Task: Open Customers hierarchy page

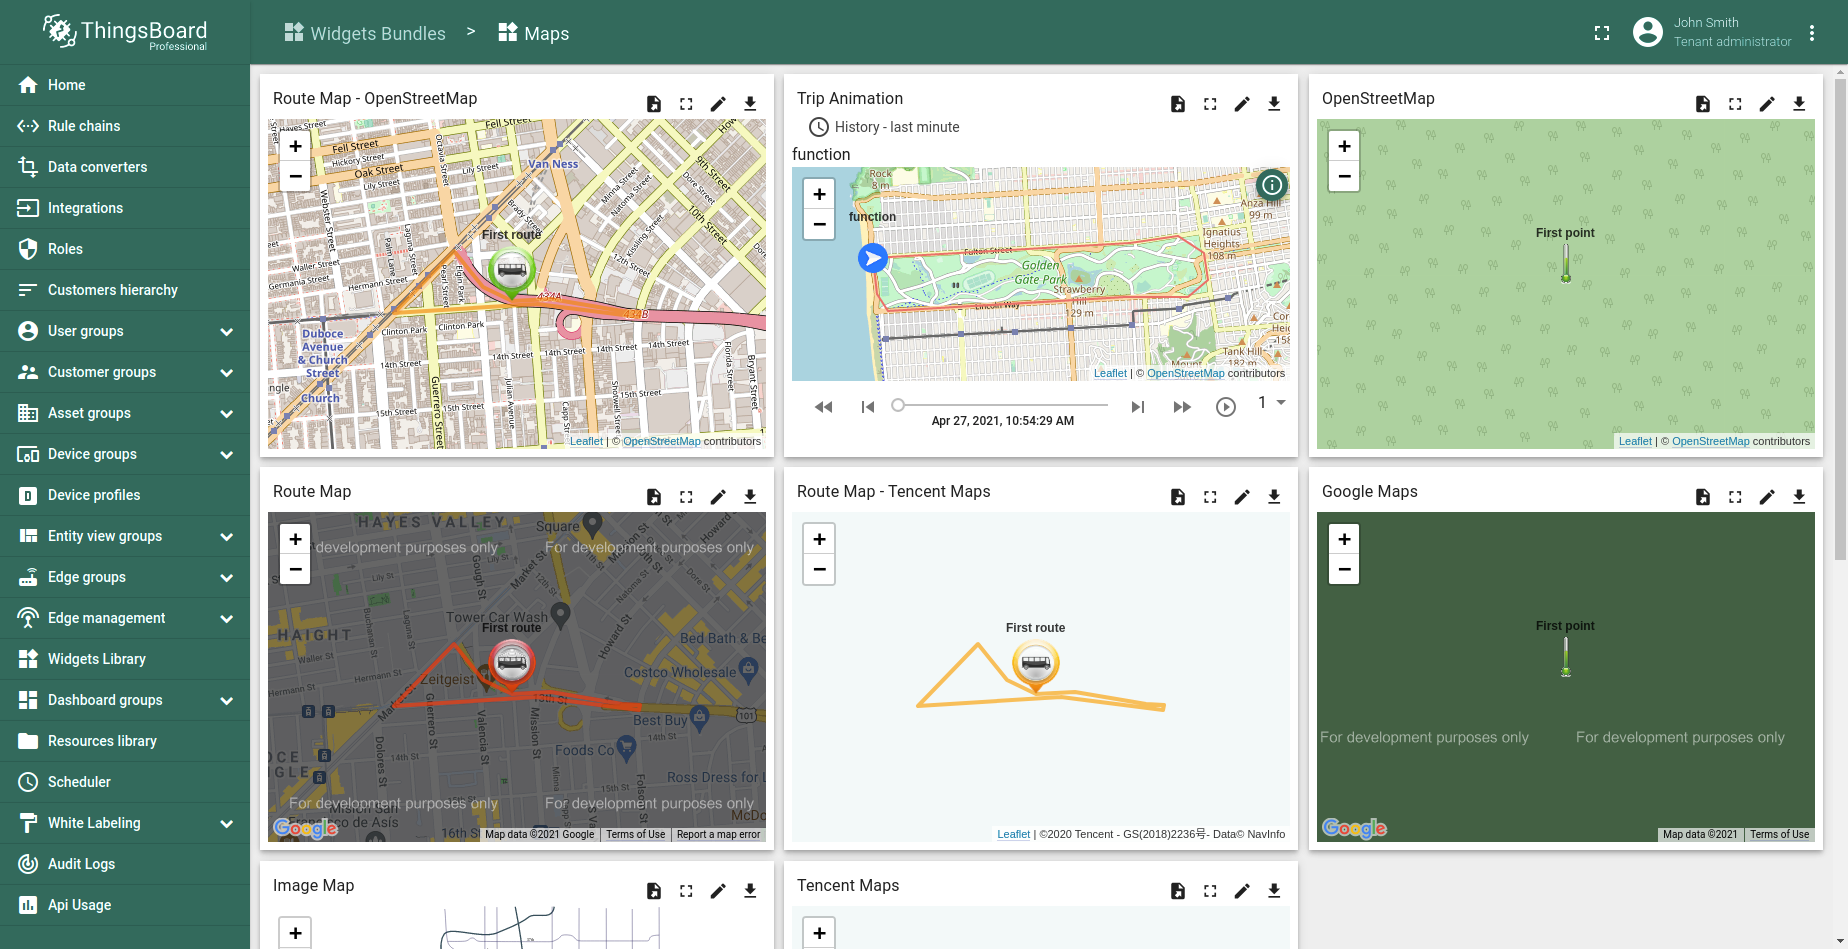Action: (x=125, y=290)
